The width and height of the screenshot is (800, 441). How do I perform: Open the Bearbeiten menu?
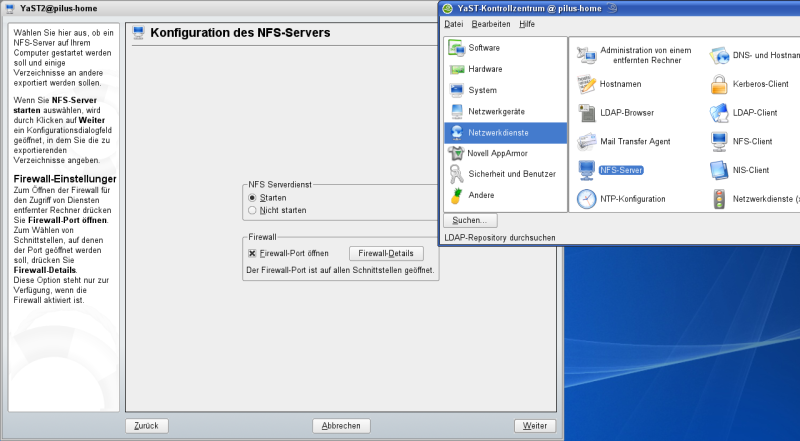point(491,24)
